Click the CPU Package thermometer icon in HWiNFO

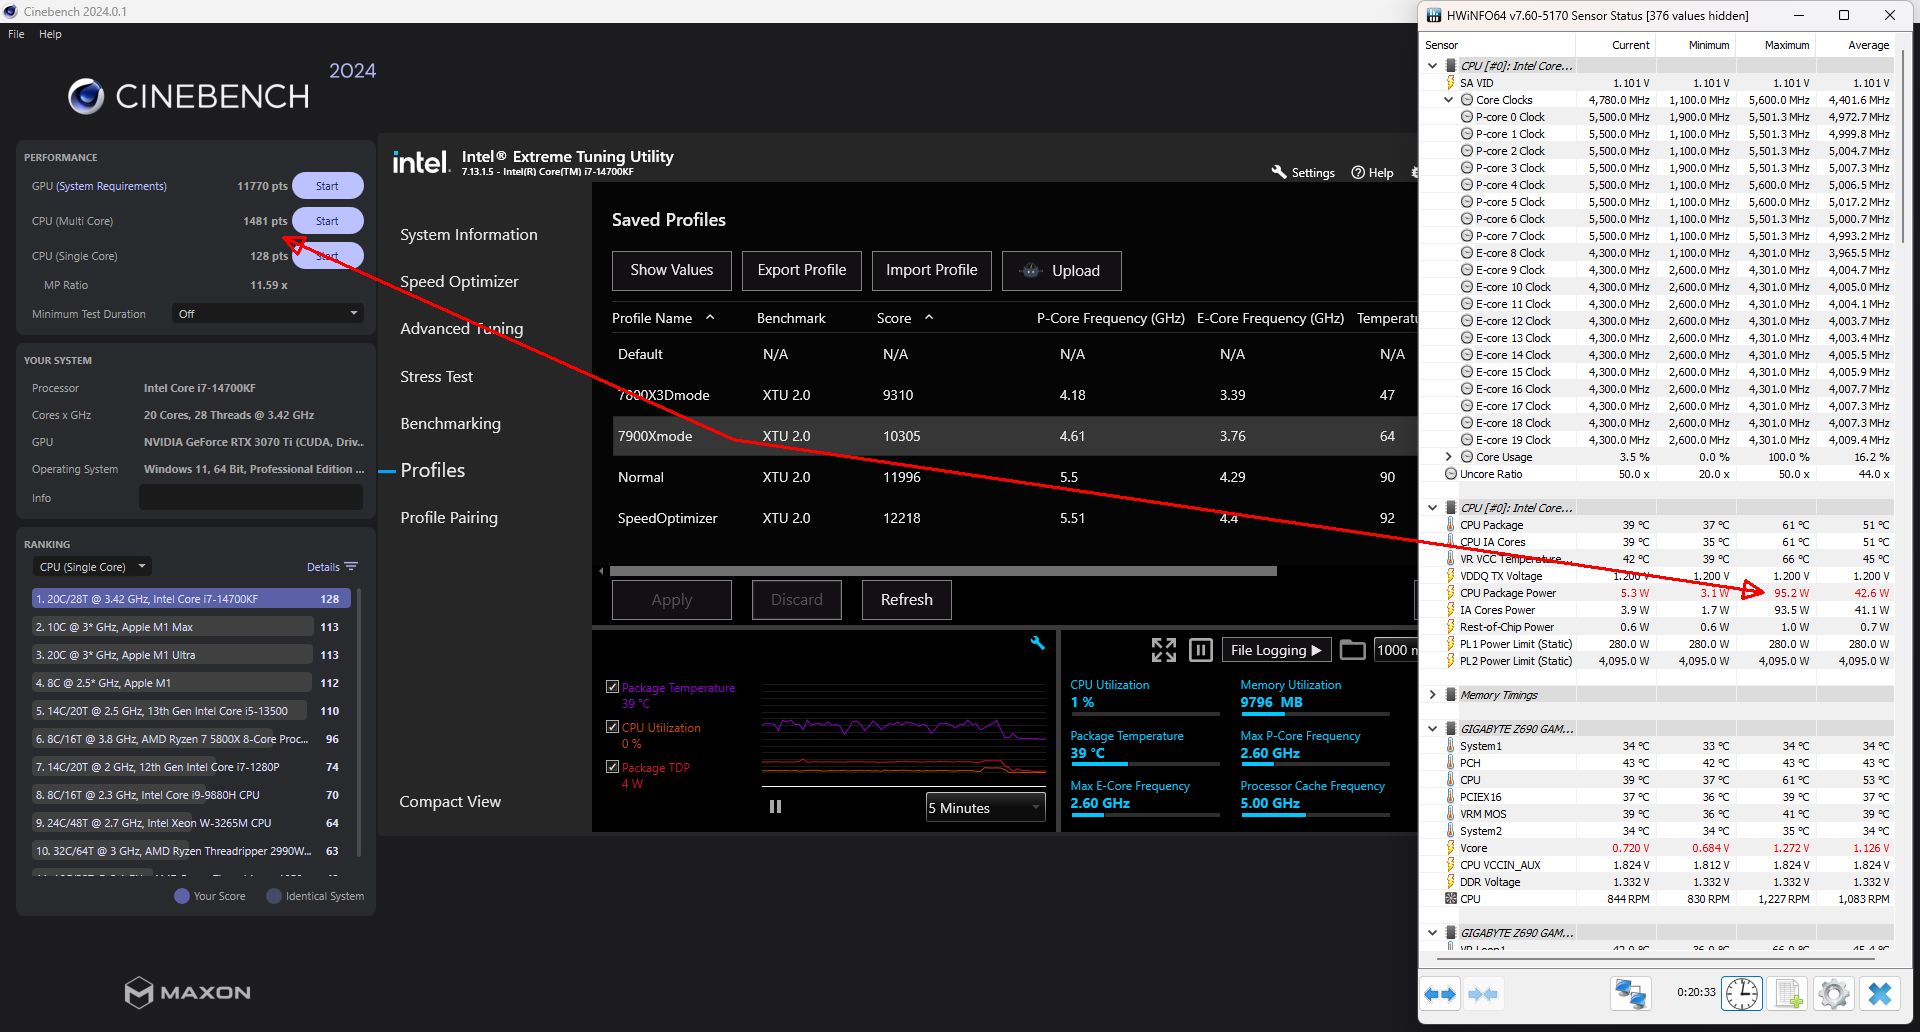pos(1450,525)
